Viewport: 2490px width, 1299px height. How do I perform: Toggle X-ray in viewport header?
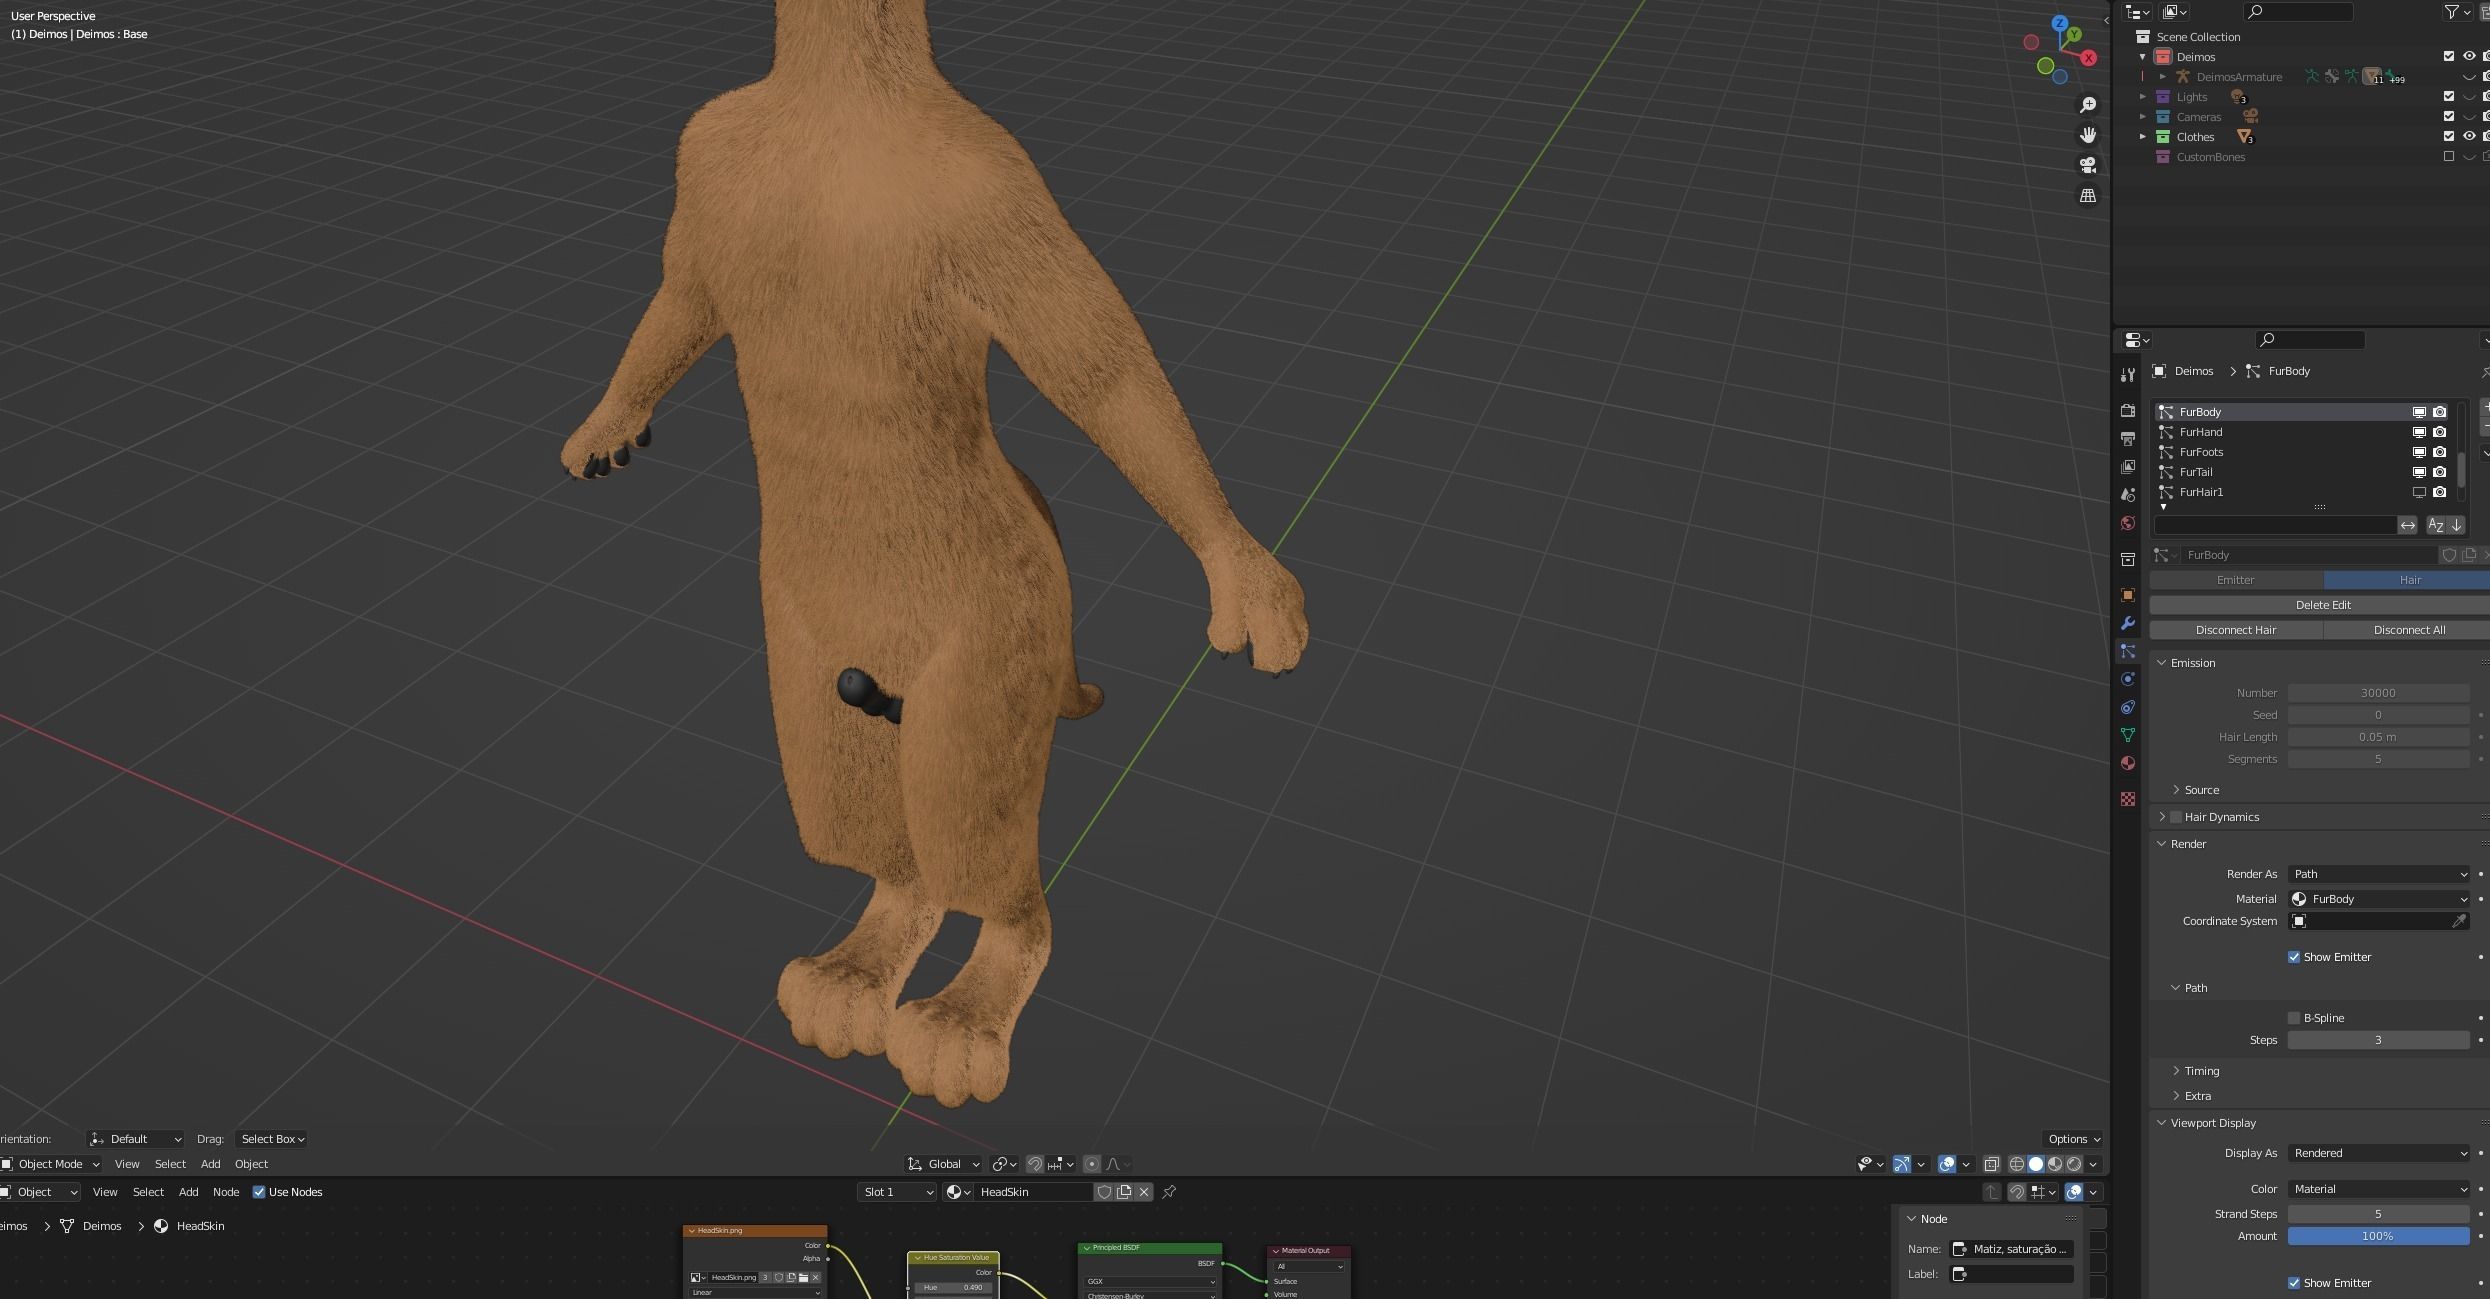pos(1991,1164)
